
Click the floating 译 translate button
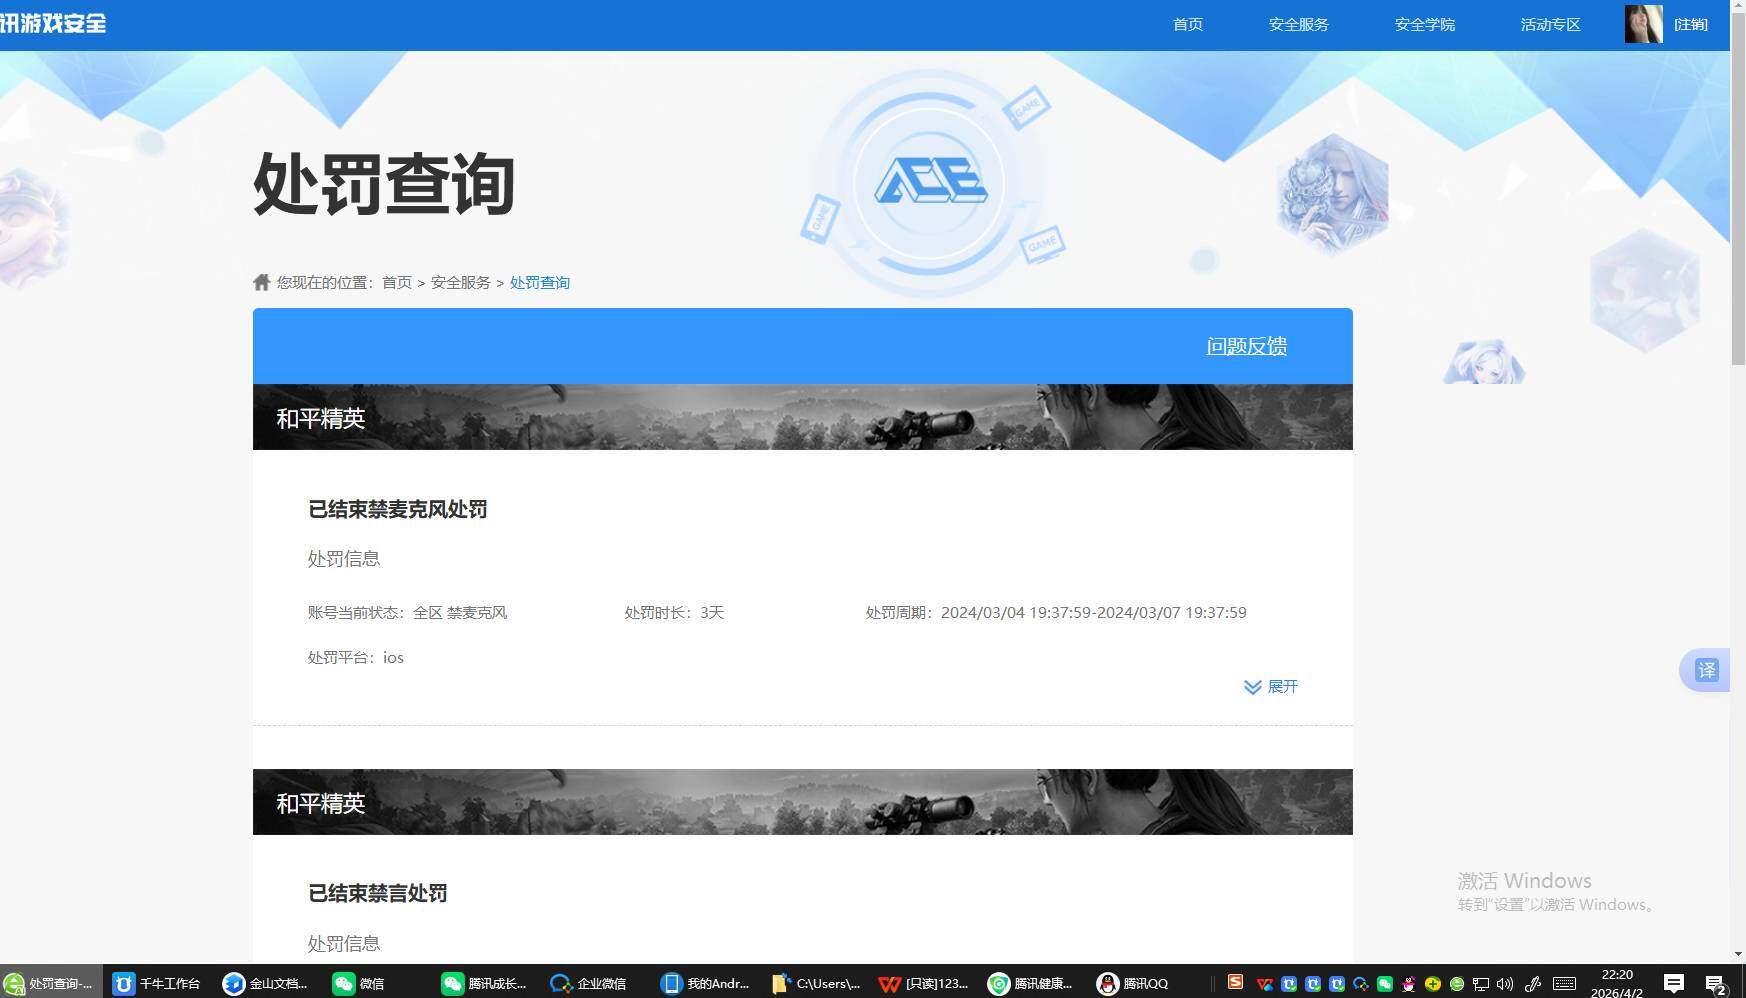1705,670
